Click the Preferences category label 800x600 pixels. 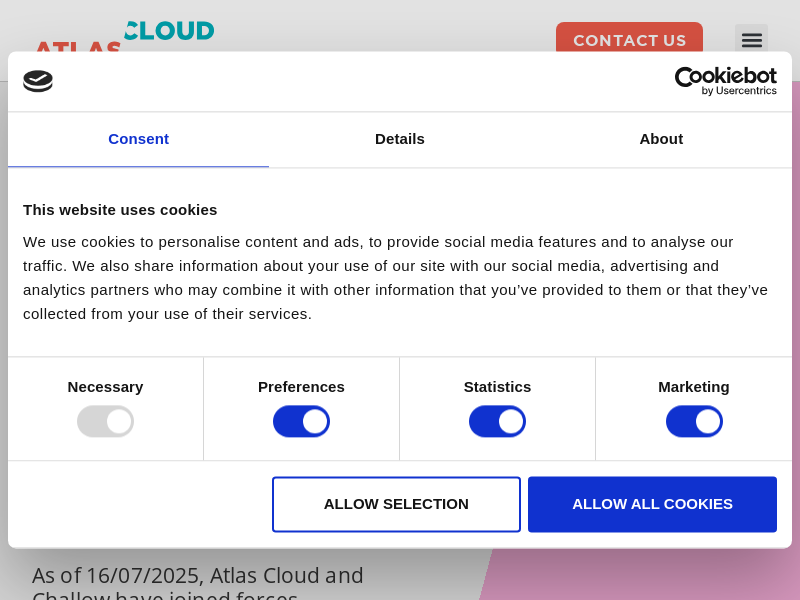(301, 387)
